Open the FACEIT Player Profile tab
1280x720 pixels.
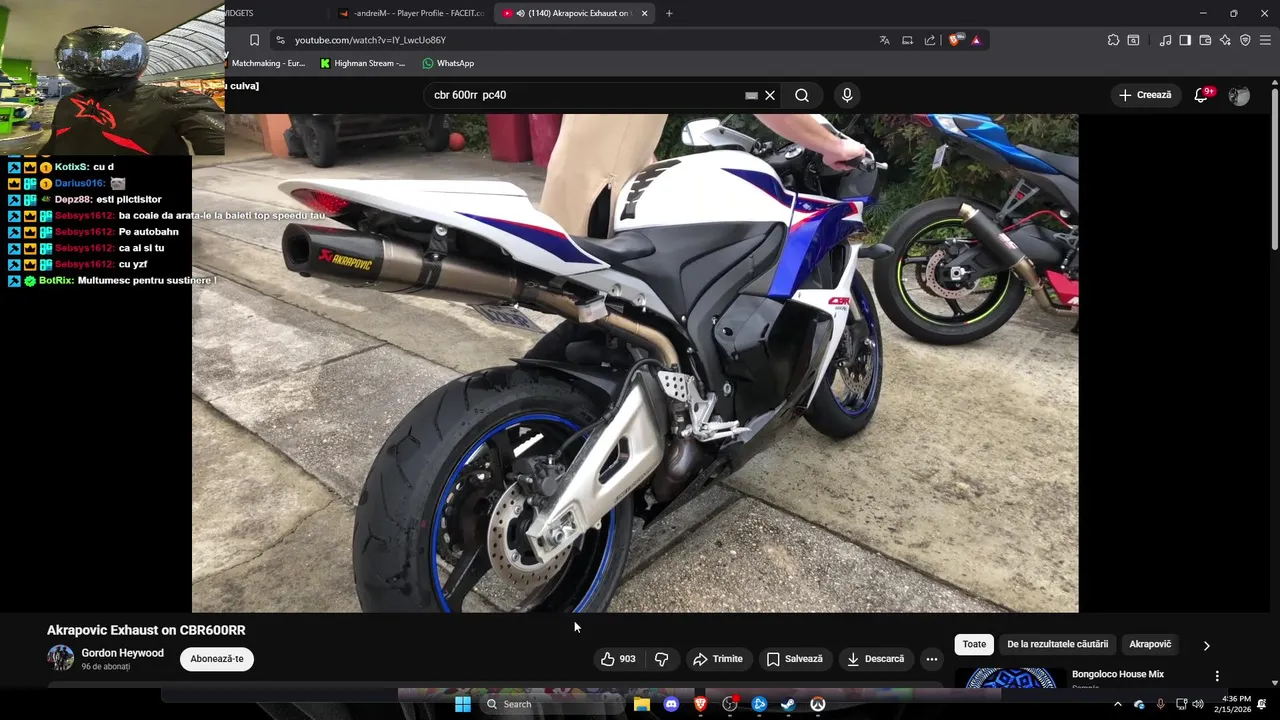click(x=410, y=13)
